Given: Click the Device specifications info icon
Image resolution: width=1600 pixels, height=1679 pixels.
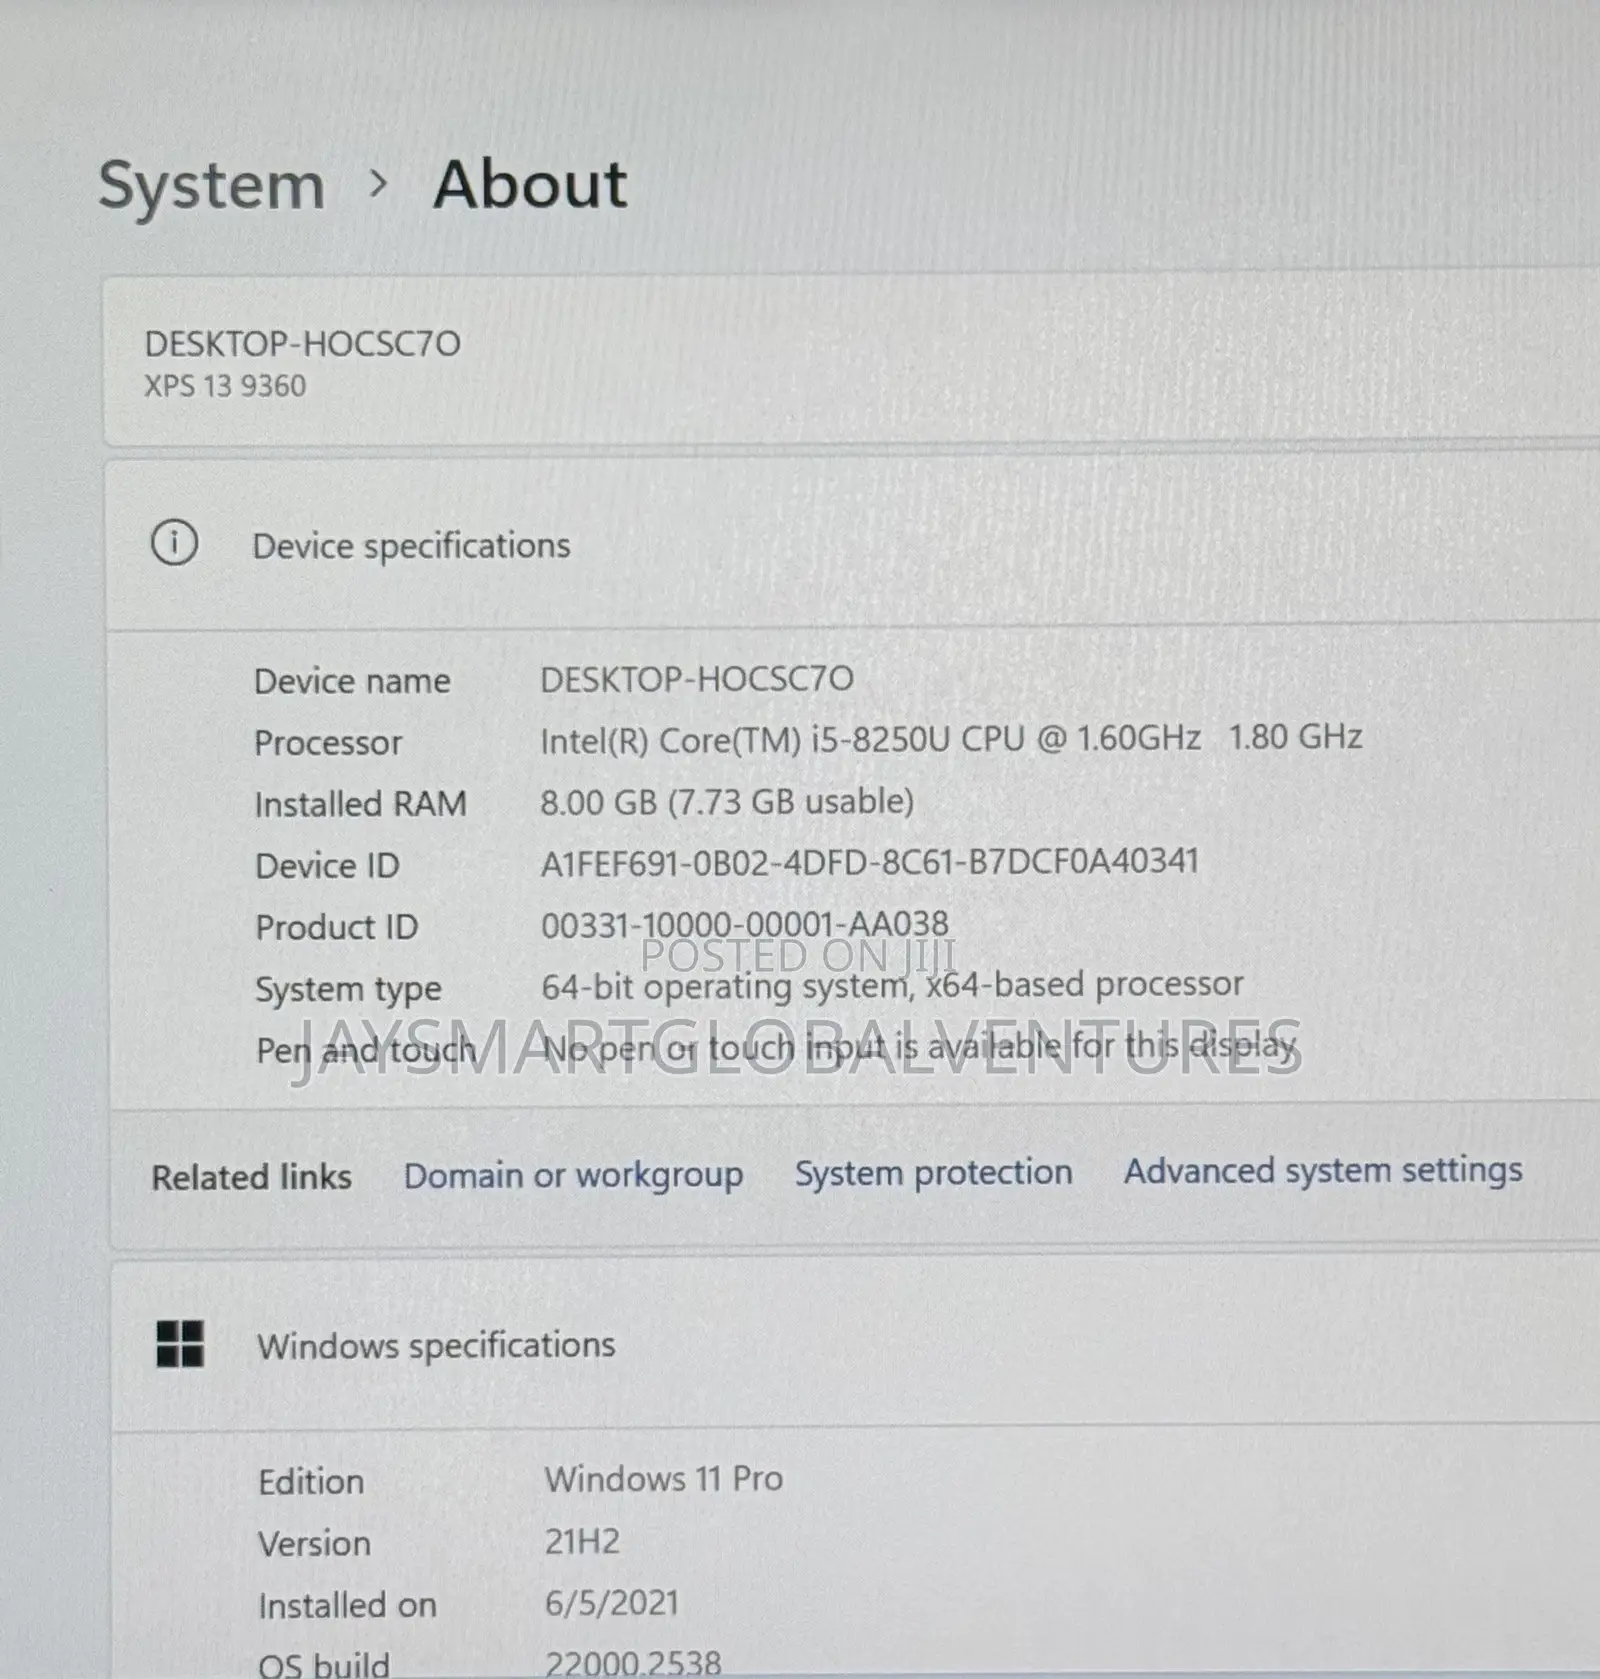Looking at the screenshot, I should point(174,543).
